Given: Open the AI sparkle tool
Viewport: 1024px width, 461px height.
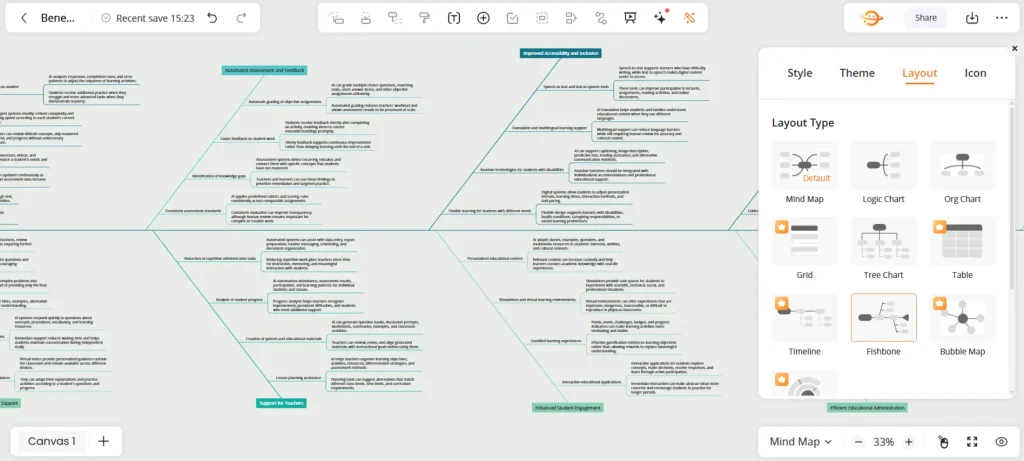Looking at the screenshot, I should coord(660,18).
